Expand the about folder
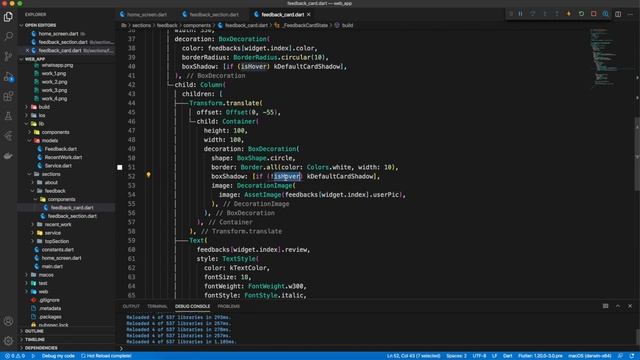The width and height of the screenshot is (640, 360). (51, 182)
